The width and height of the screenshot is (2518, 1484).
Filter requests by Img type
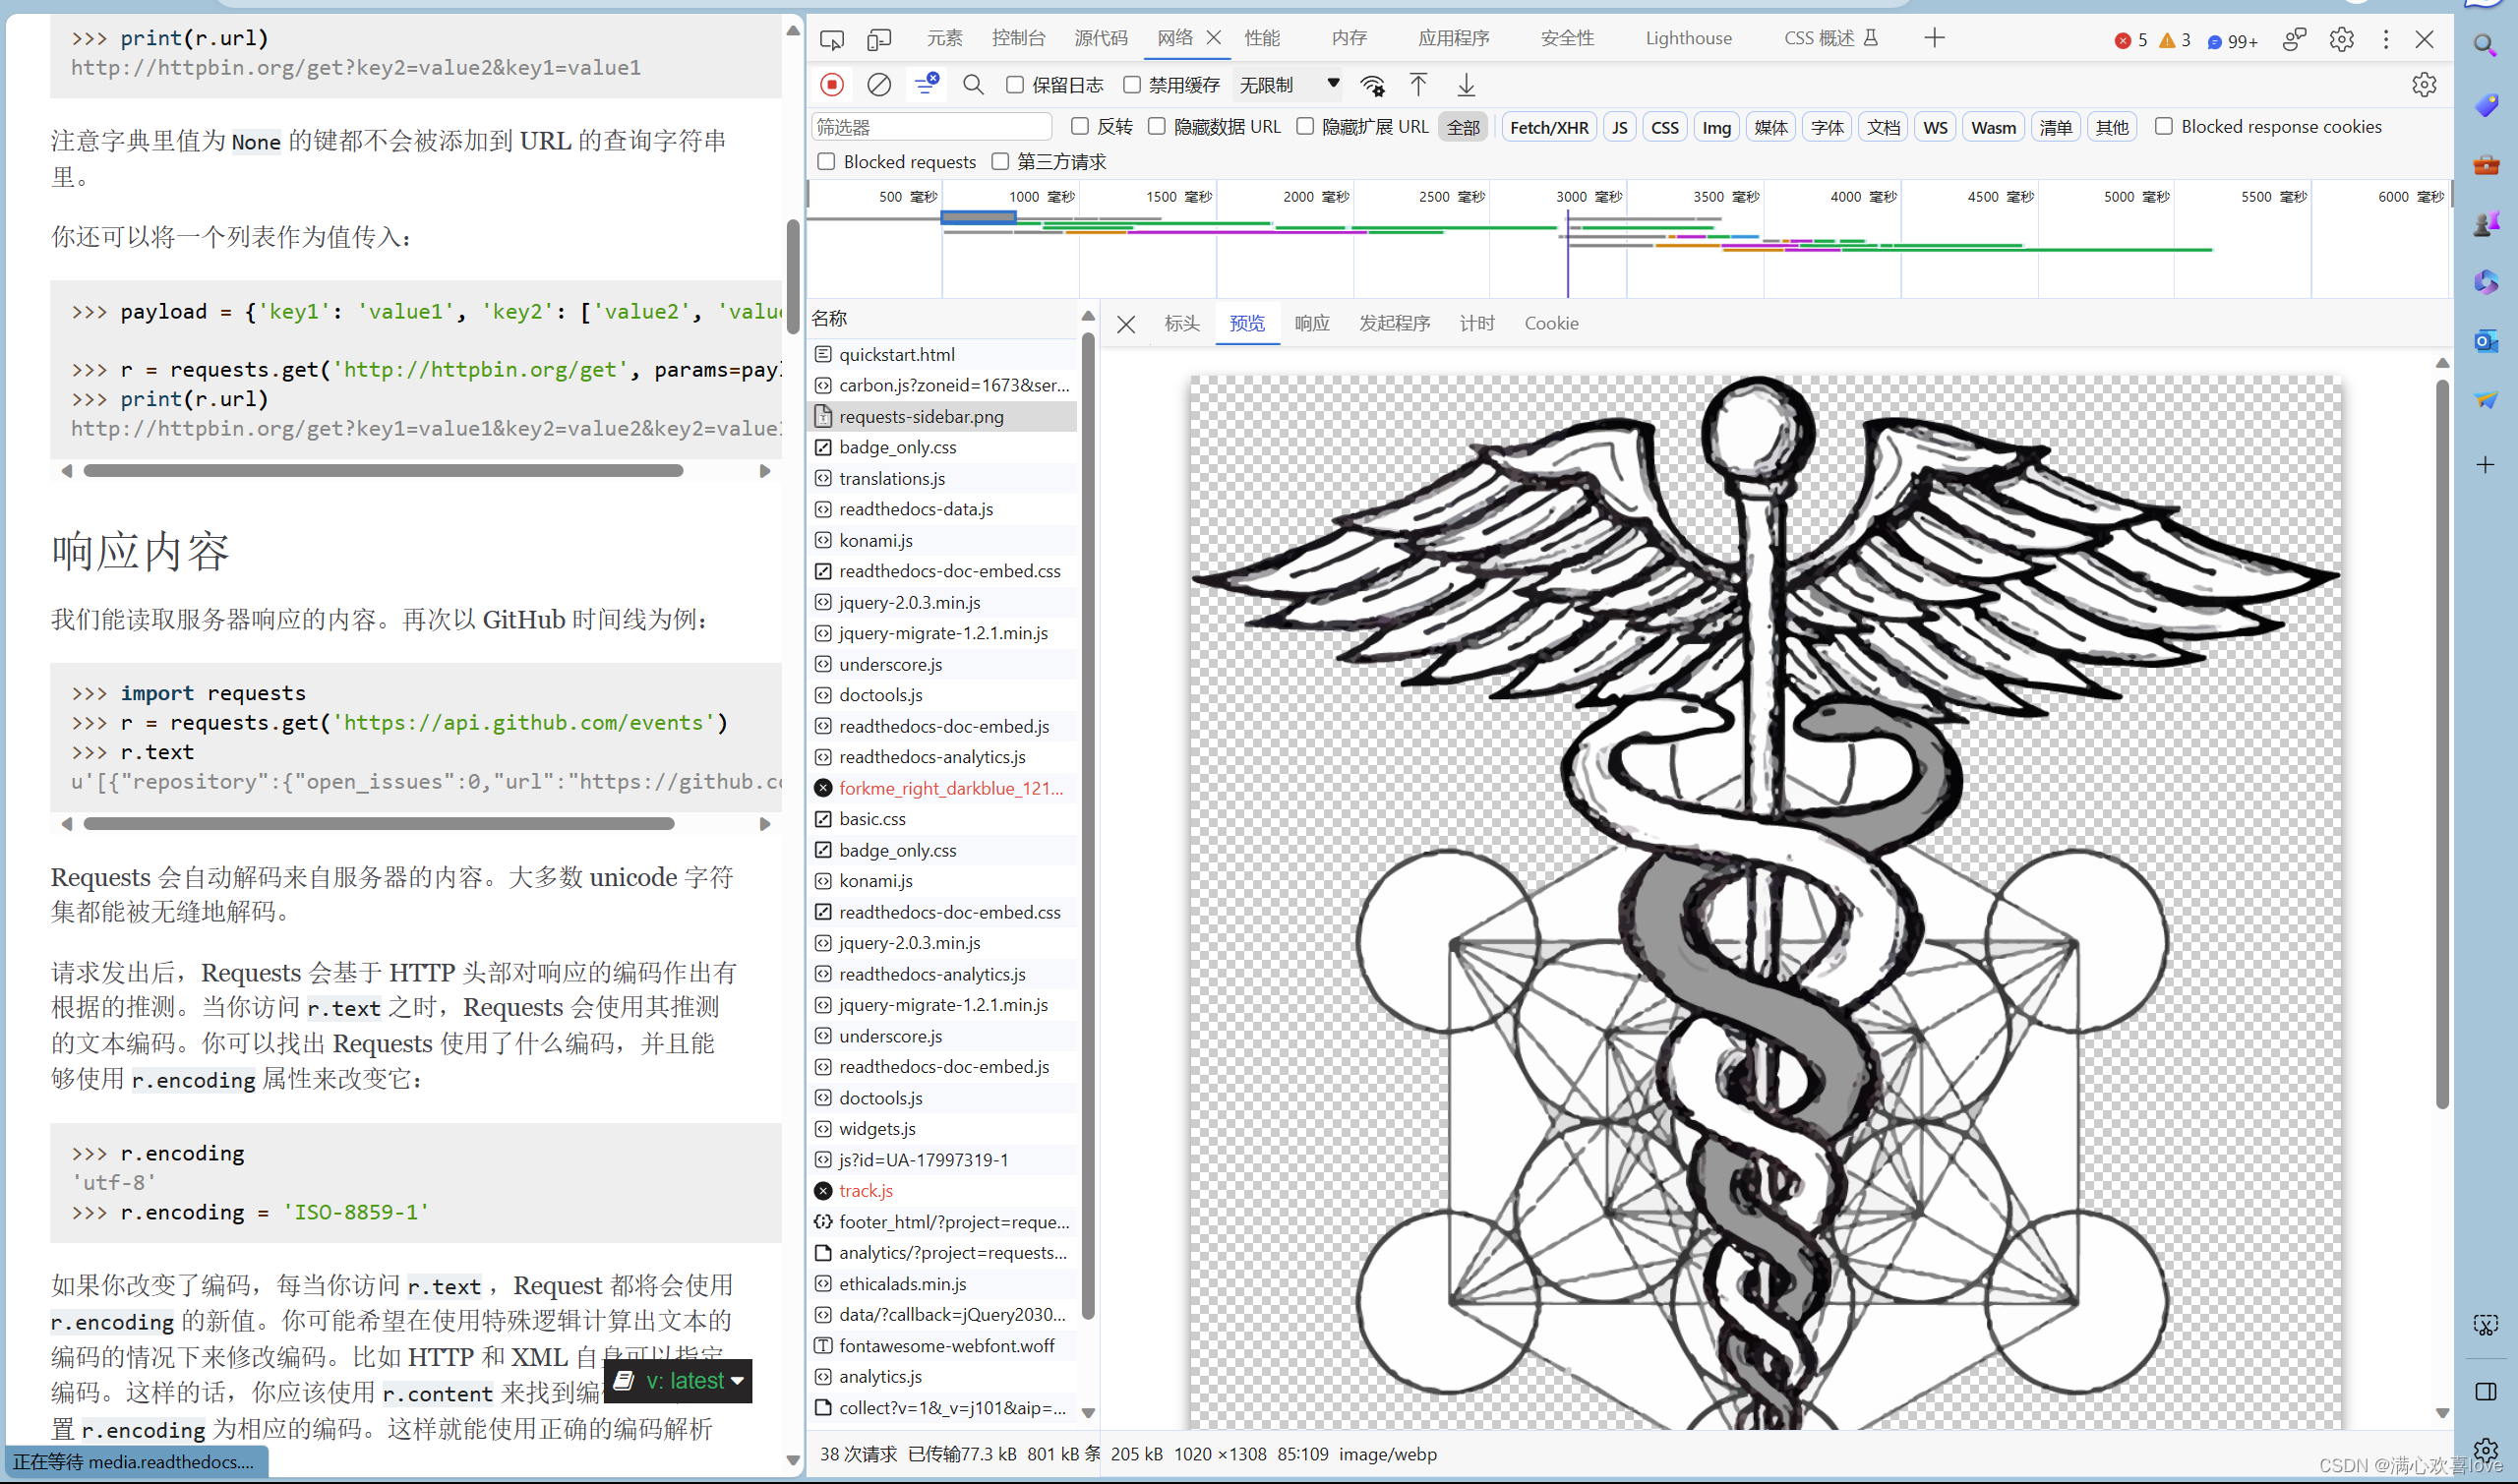pyautogui.click(x=1716, y=128)
